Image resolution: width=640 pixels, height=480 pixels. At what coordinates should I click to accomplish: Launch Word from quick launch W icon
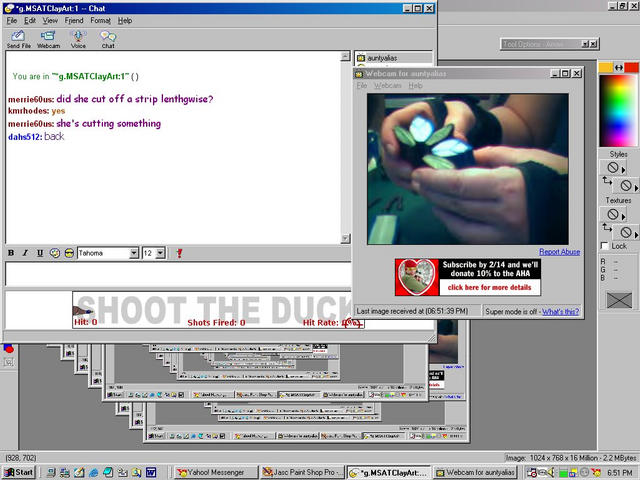[x=151, y=472]
